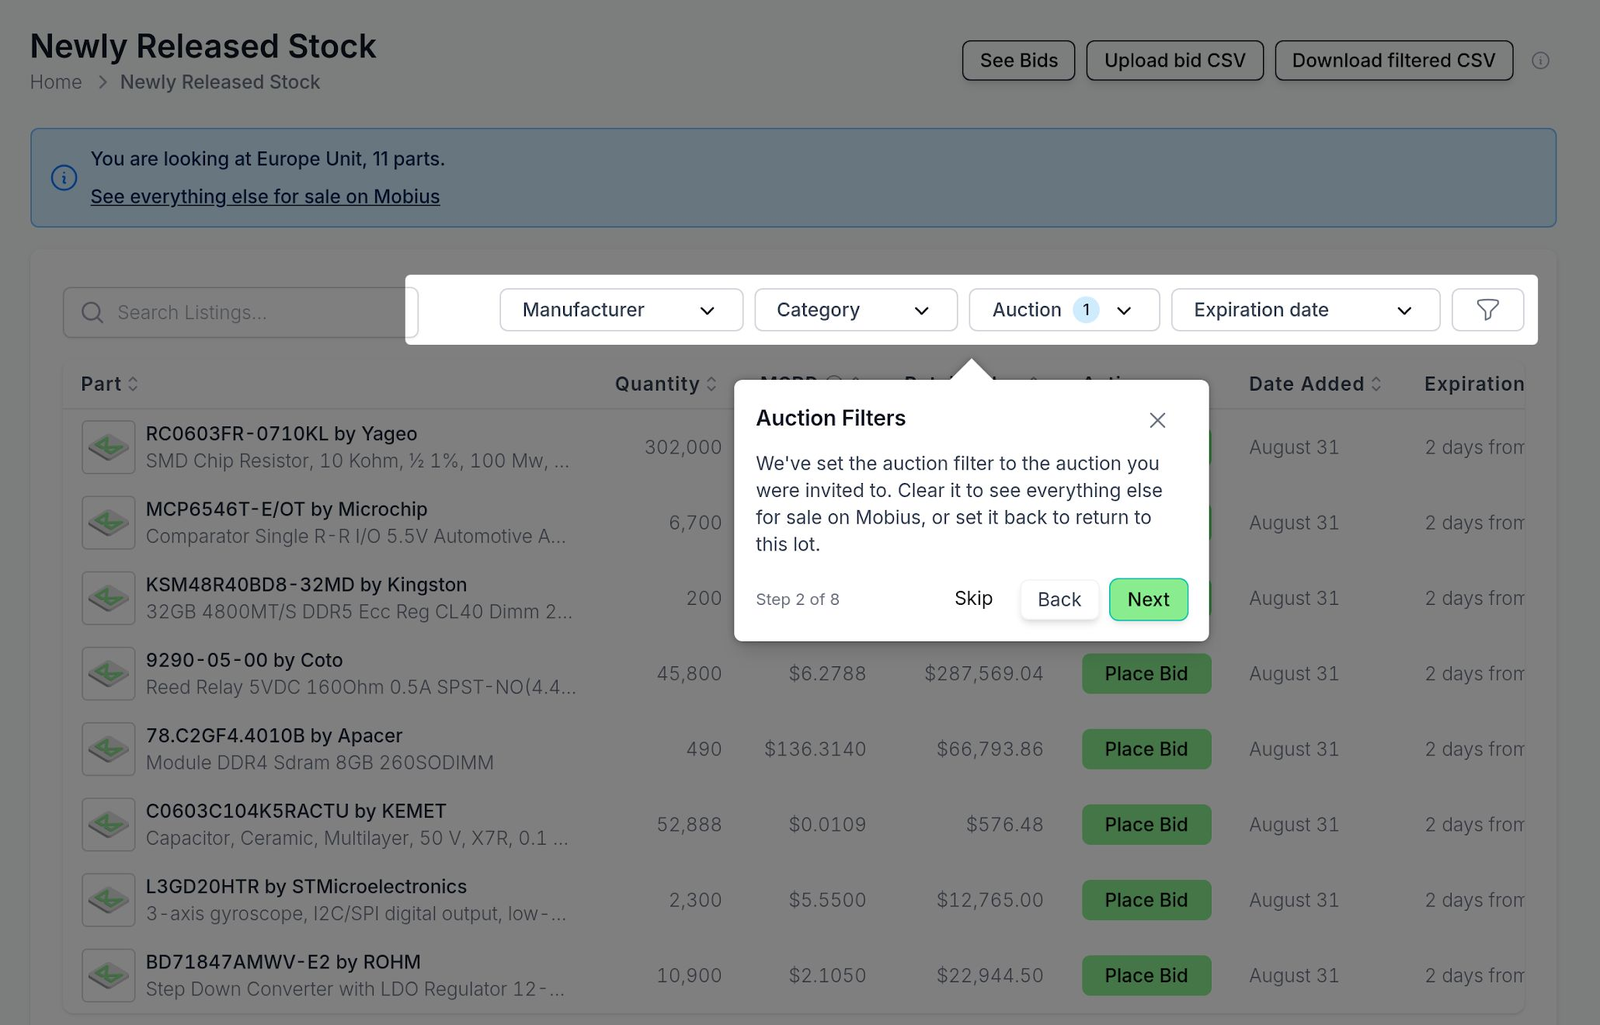1600x1025 pixels.
Task: Click the L3GD20HTR part image
Action: coord(108,900)
